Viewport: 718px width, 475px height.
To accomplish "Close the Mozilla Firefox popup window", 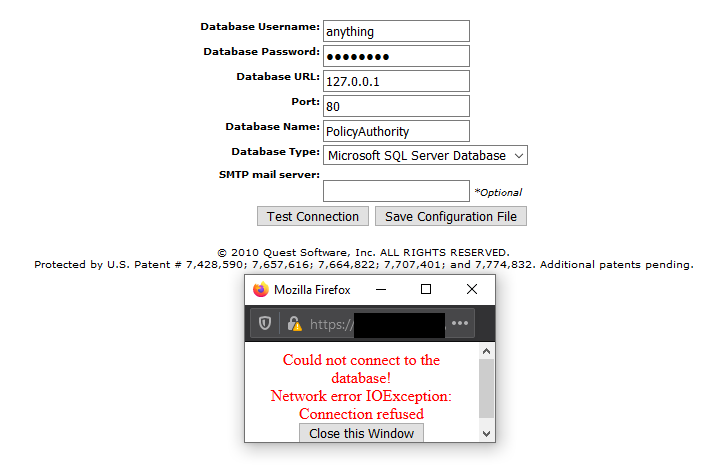I will (472, 289).
